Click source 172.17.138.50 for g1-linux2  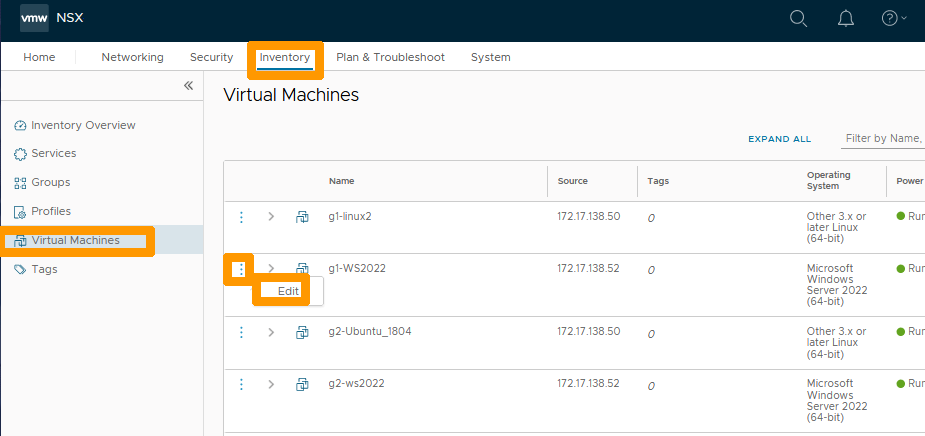(x=588, y=216)
